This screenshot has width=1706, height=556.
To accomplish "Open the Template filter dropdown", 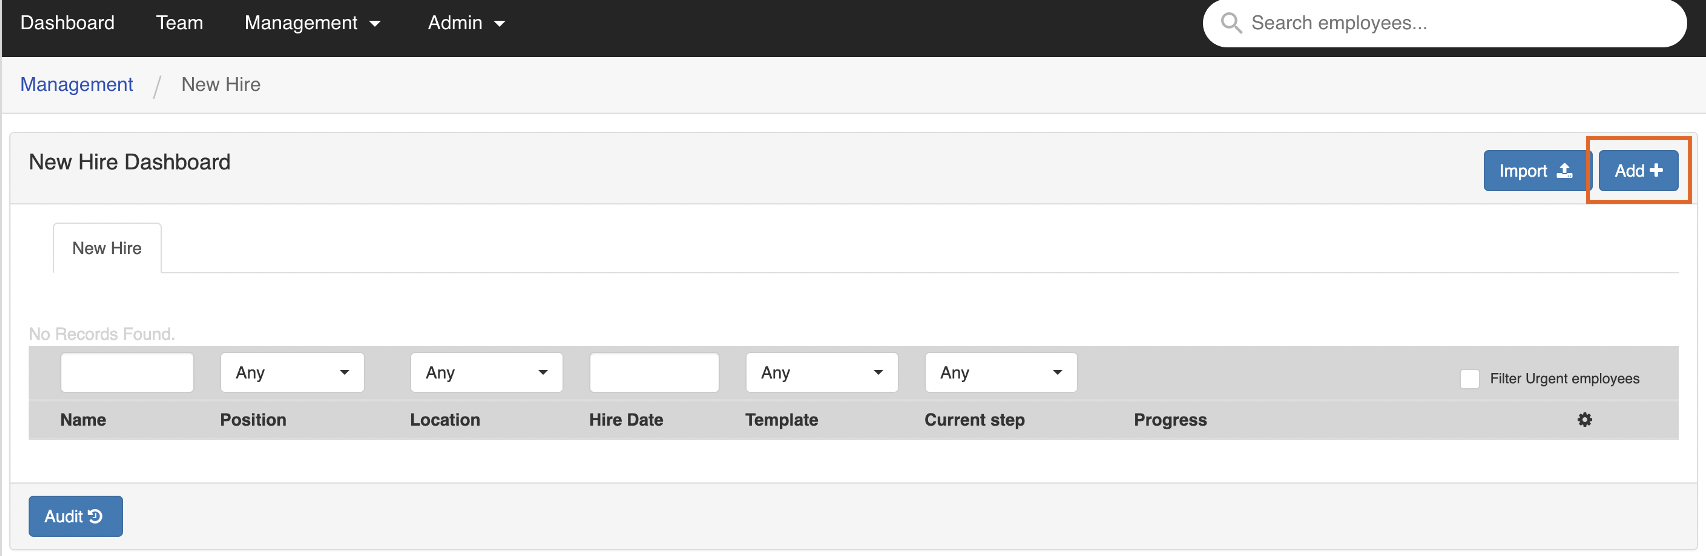I will pyautogui.click(x=821, y=373).
